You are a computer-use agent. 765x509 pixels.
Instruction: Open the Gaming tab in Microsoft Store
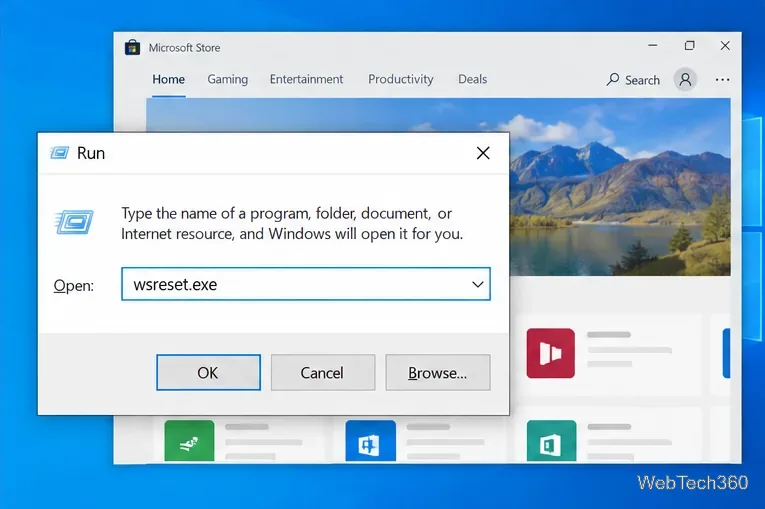point(227,79)
